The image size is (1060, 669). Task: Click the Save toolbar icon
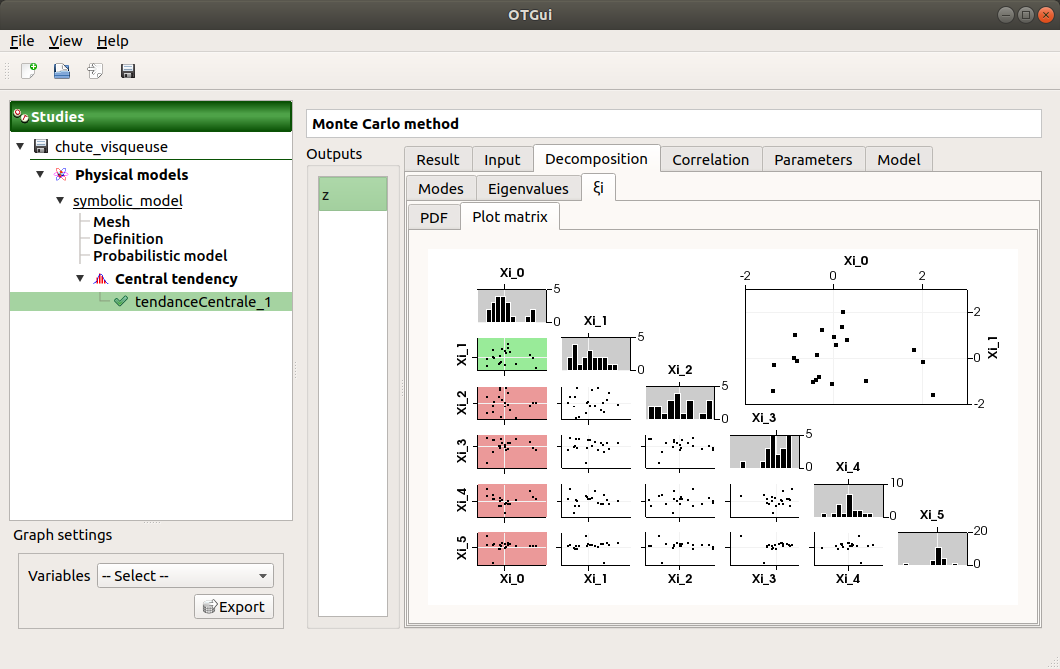(128, 71)
